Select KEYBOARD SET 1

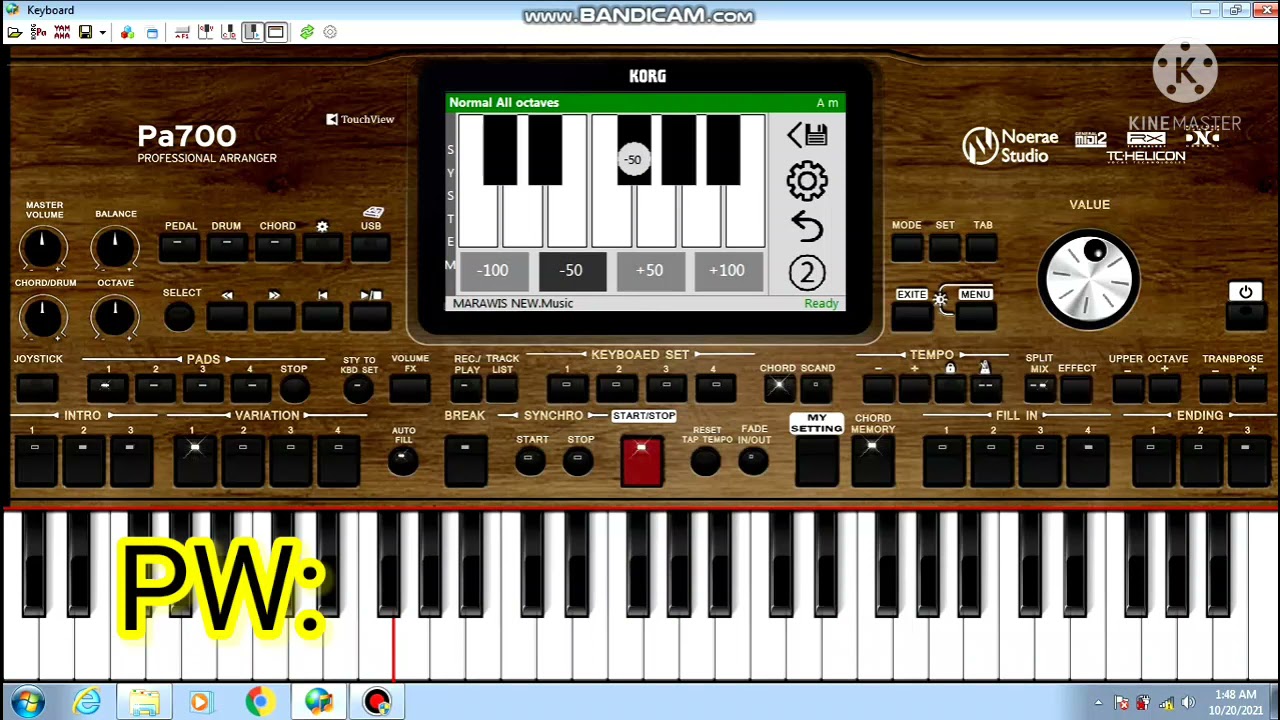(567, 388)
